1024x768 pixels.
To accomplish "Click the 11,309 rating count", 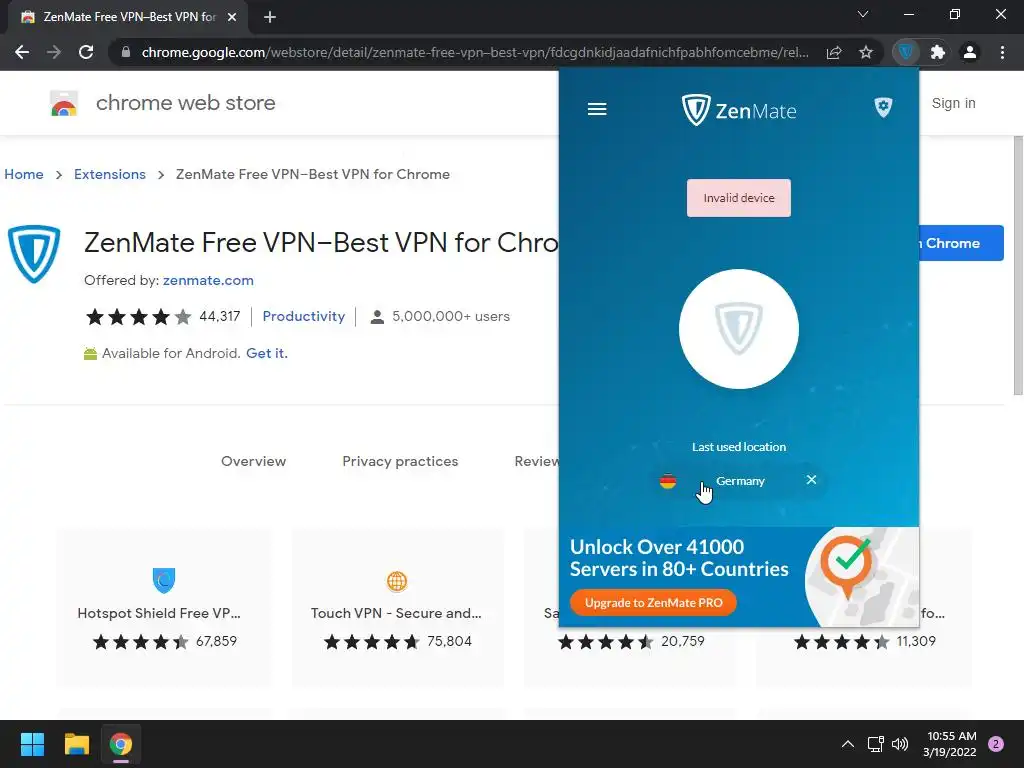I will click(916, 641).
